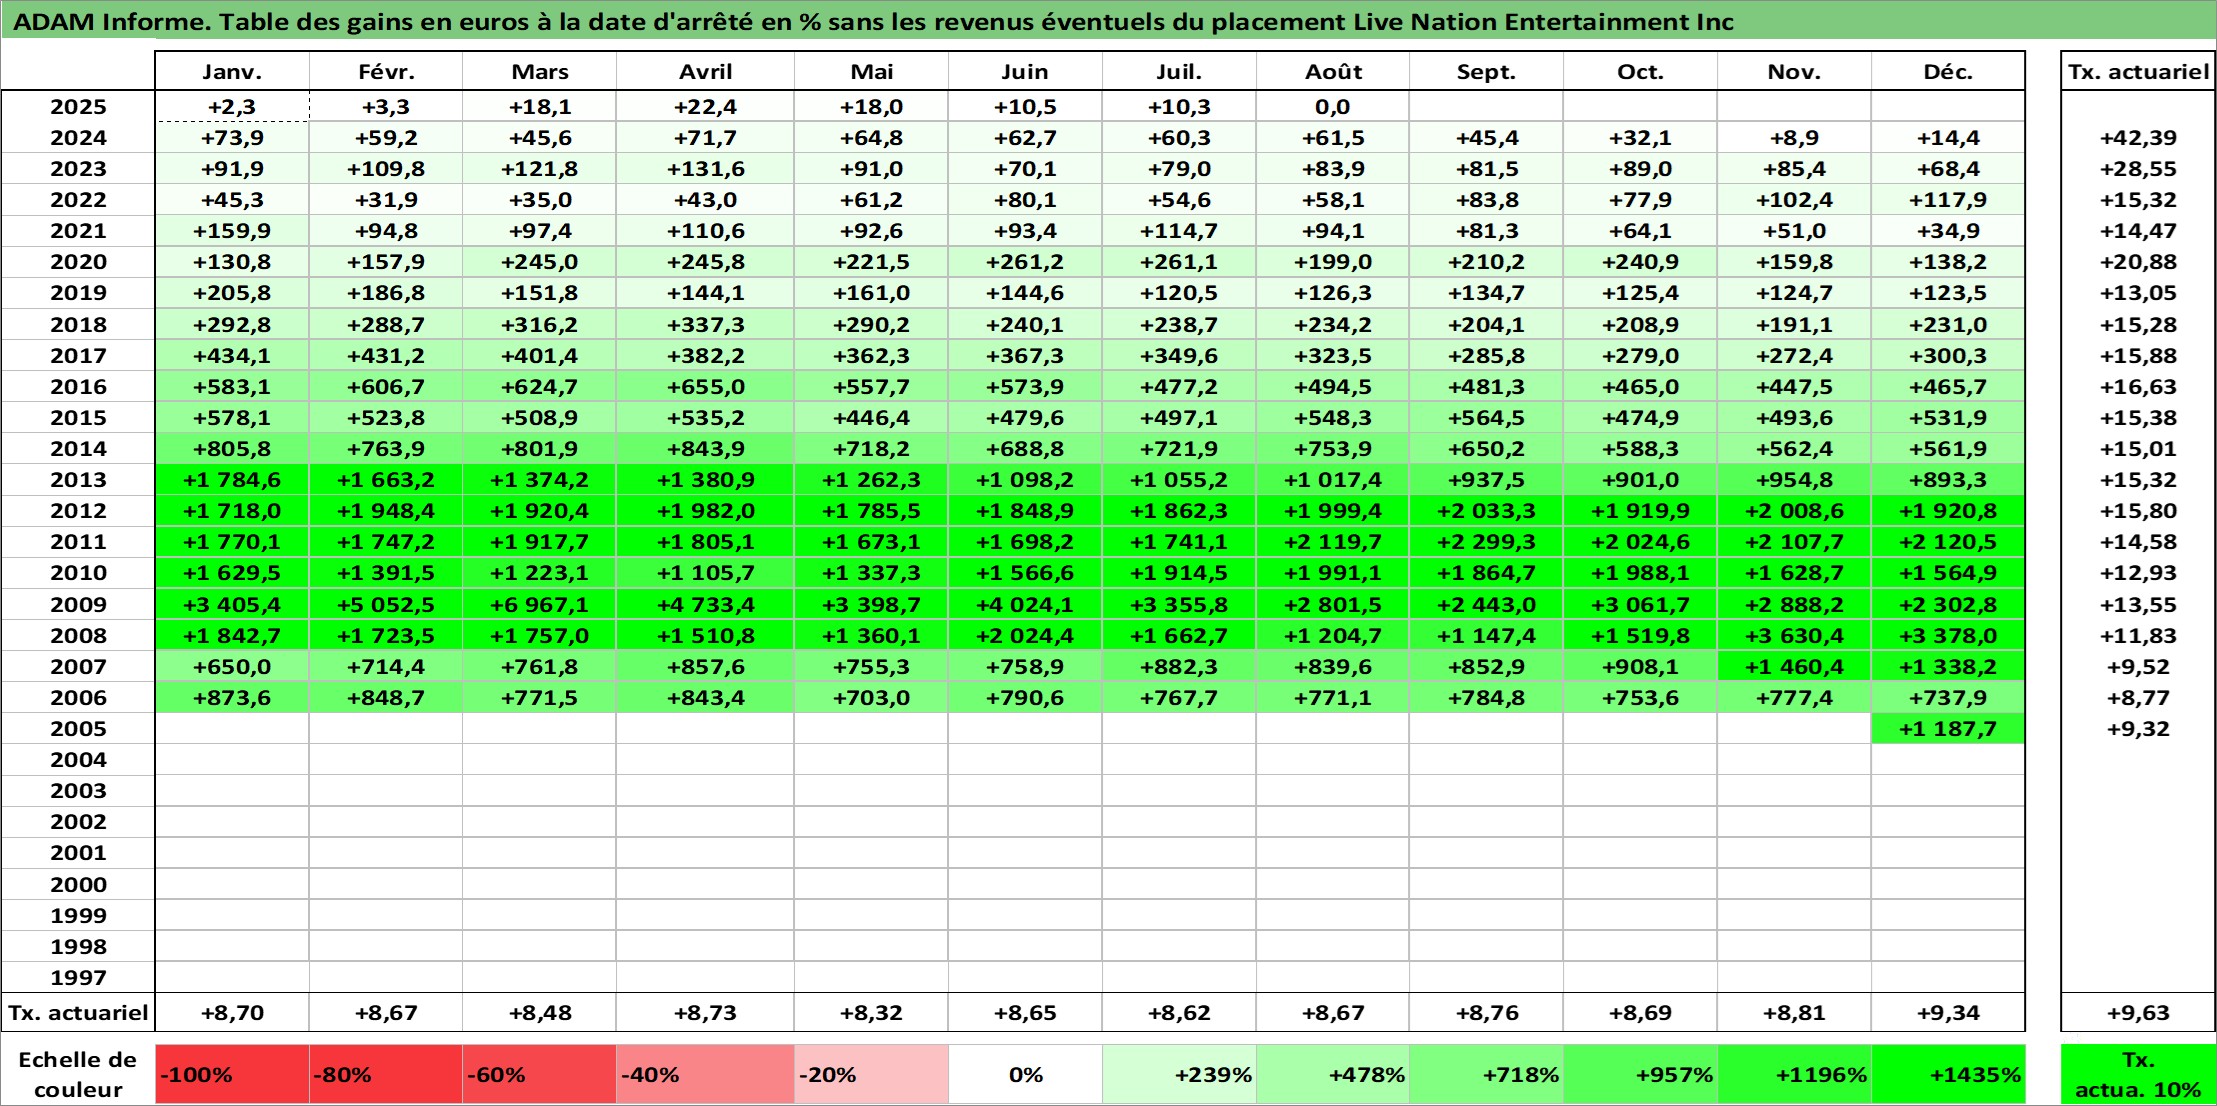Click the actuarial rate +28,55 for 2023
This screenshot has height=1106, width=2217.
click(2138, 169)
